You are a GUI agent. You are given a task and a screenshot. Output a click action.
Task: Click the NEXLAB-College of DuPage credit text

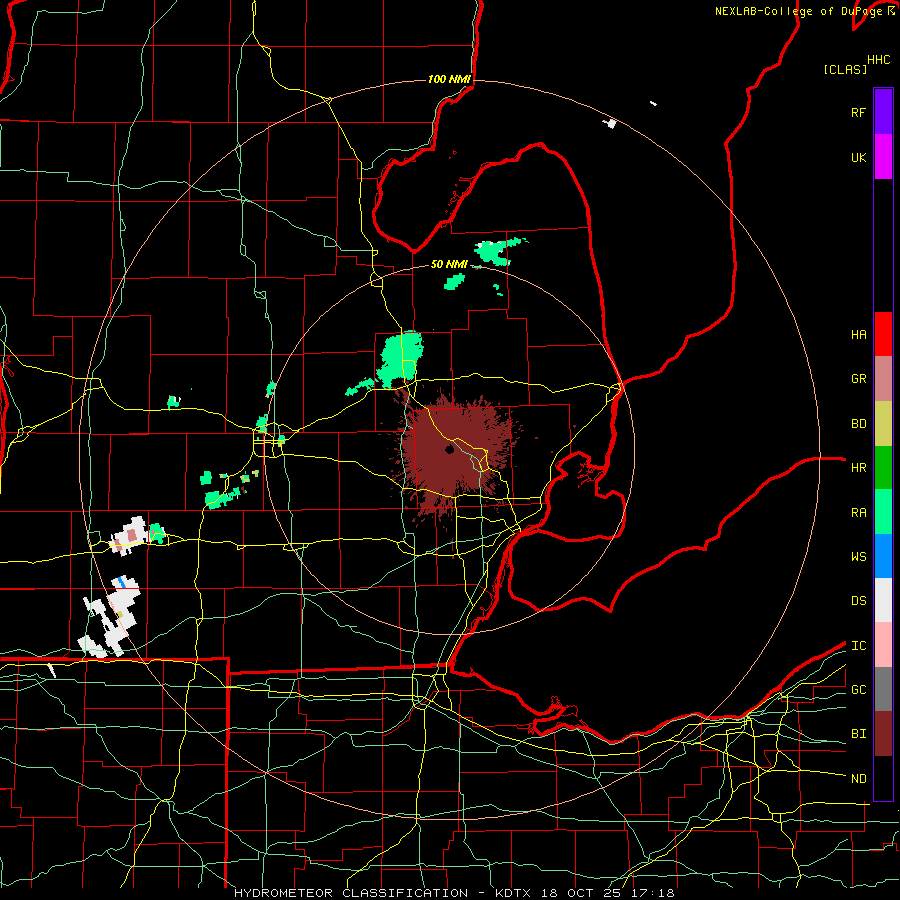pyautogui.click(x=798, y=11)
